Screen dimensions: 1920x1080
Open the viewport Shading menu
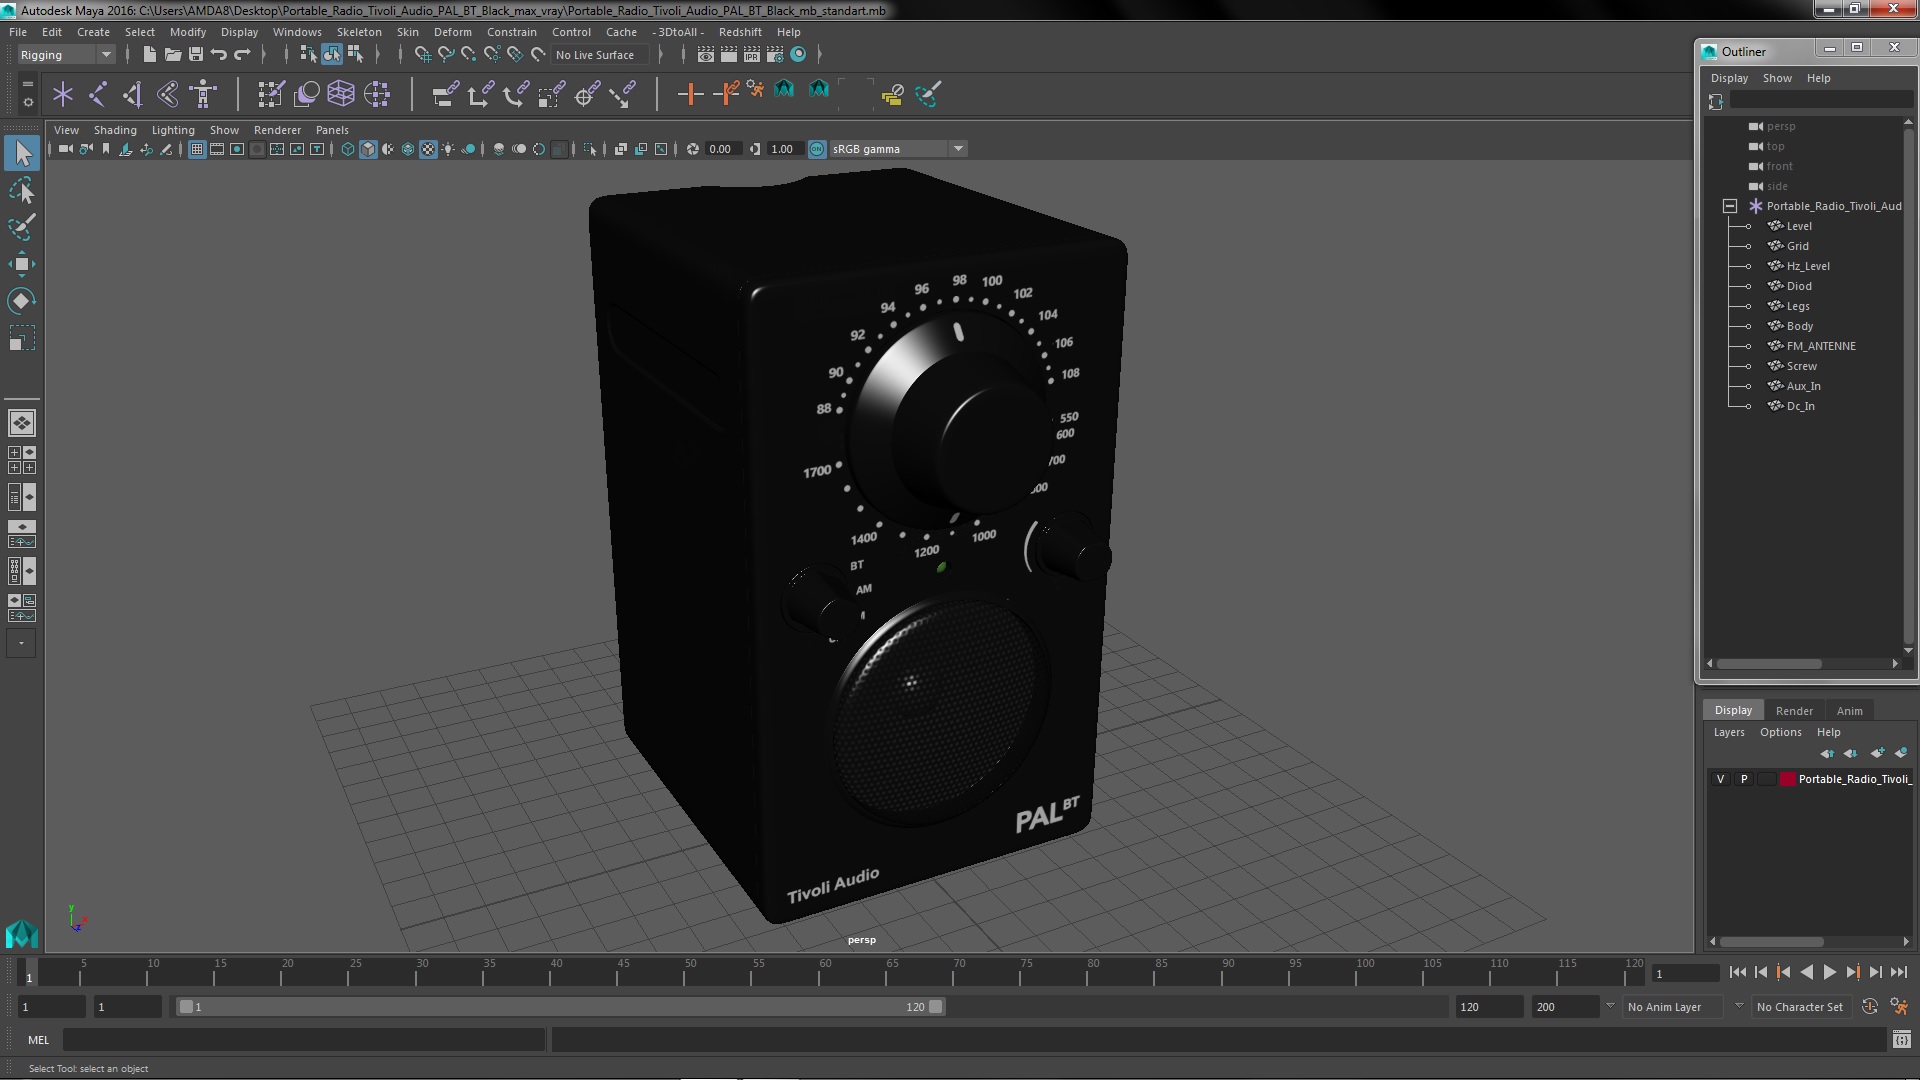115,130
